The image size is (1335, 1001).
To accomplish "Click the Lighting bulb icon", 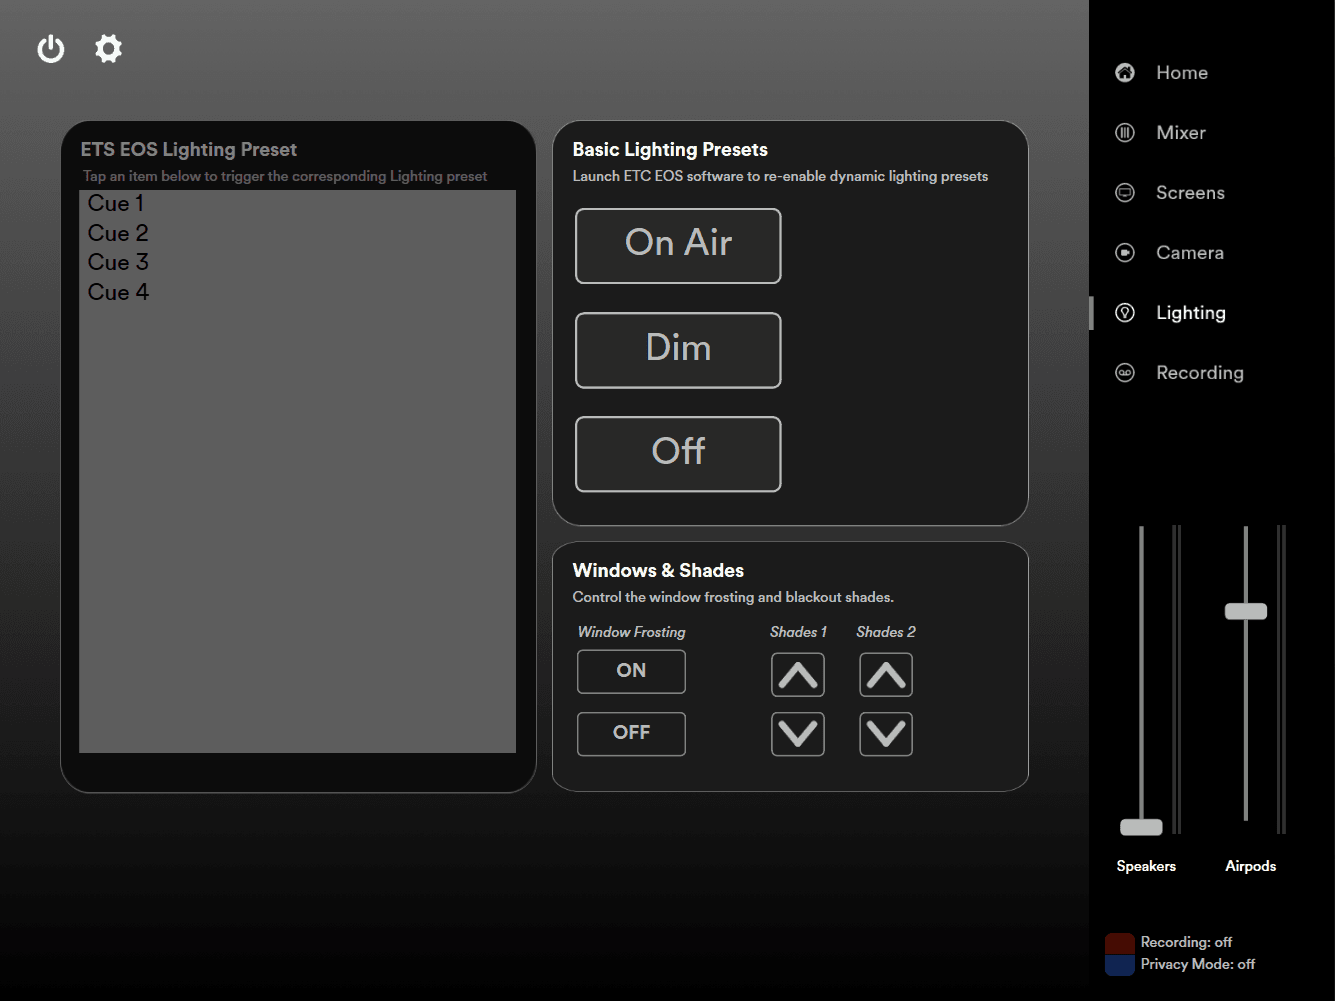I will [x=1125, y=313].
